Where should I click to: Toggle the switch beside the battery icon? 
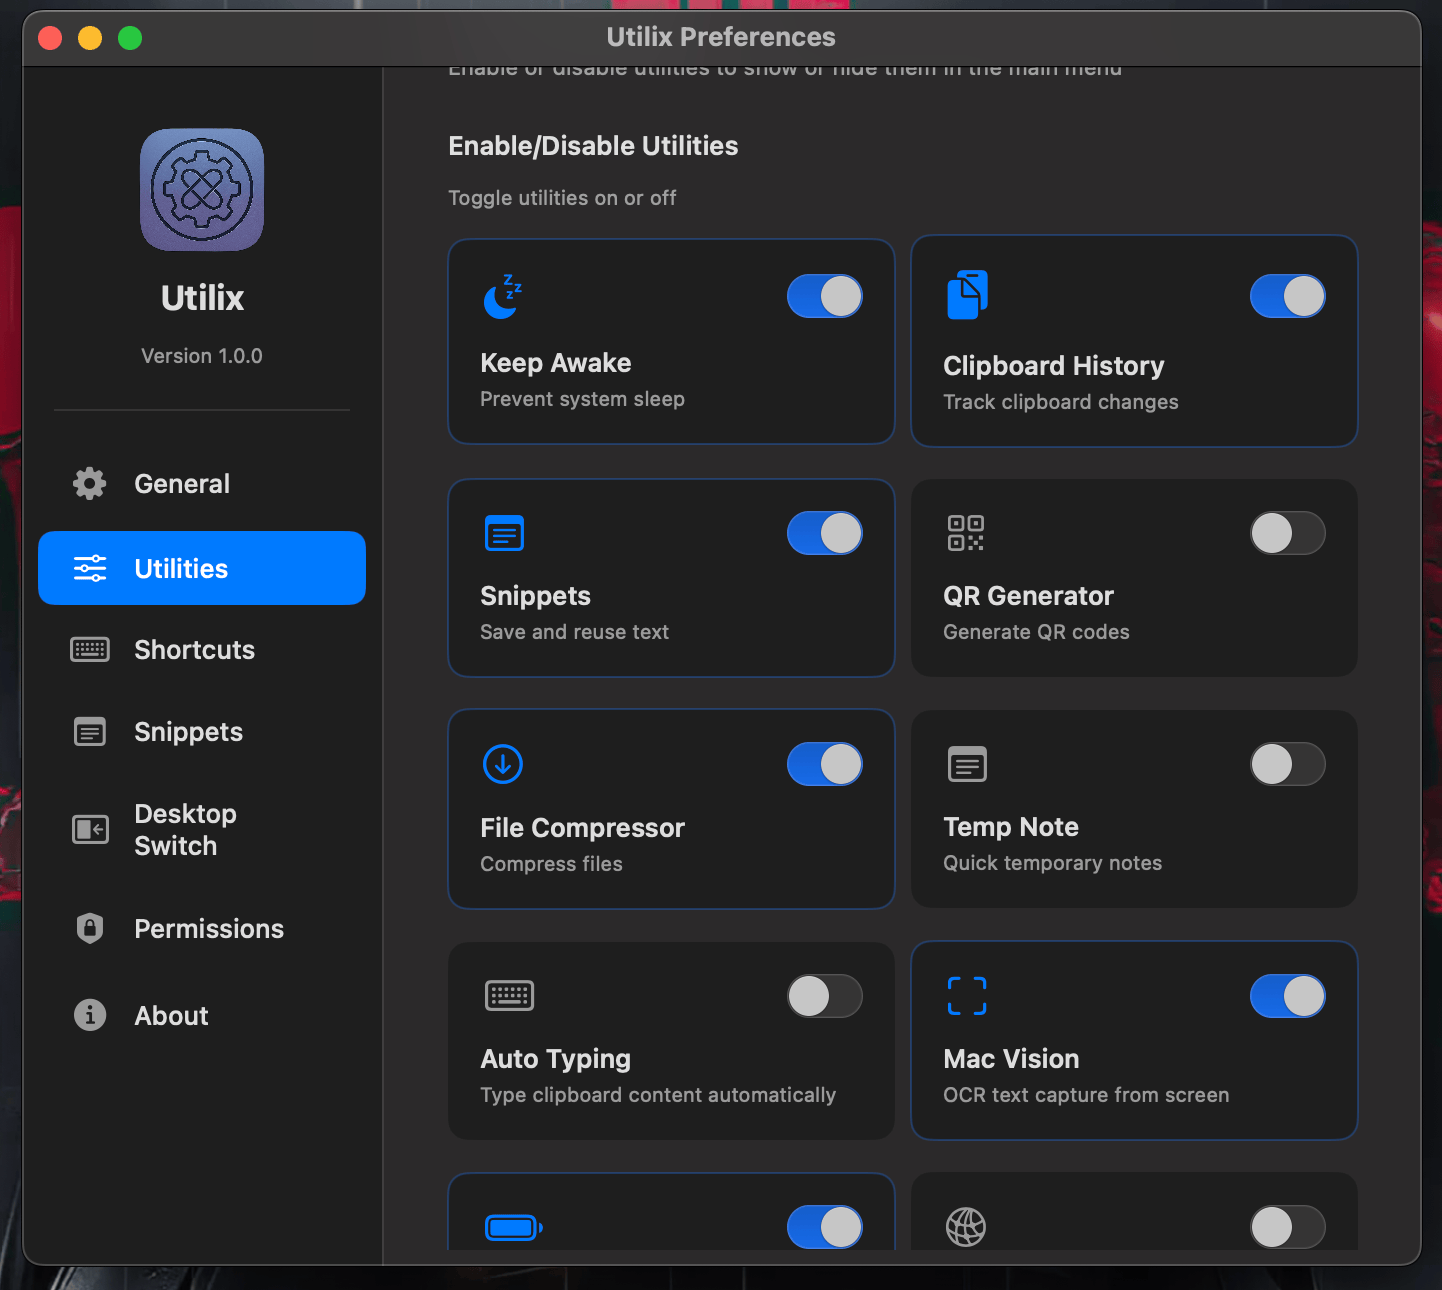click(x=825, y=1227)
